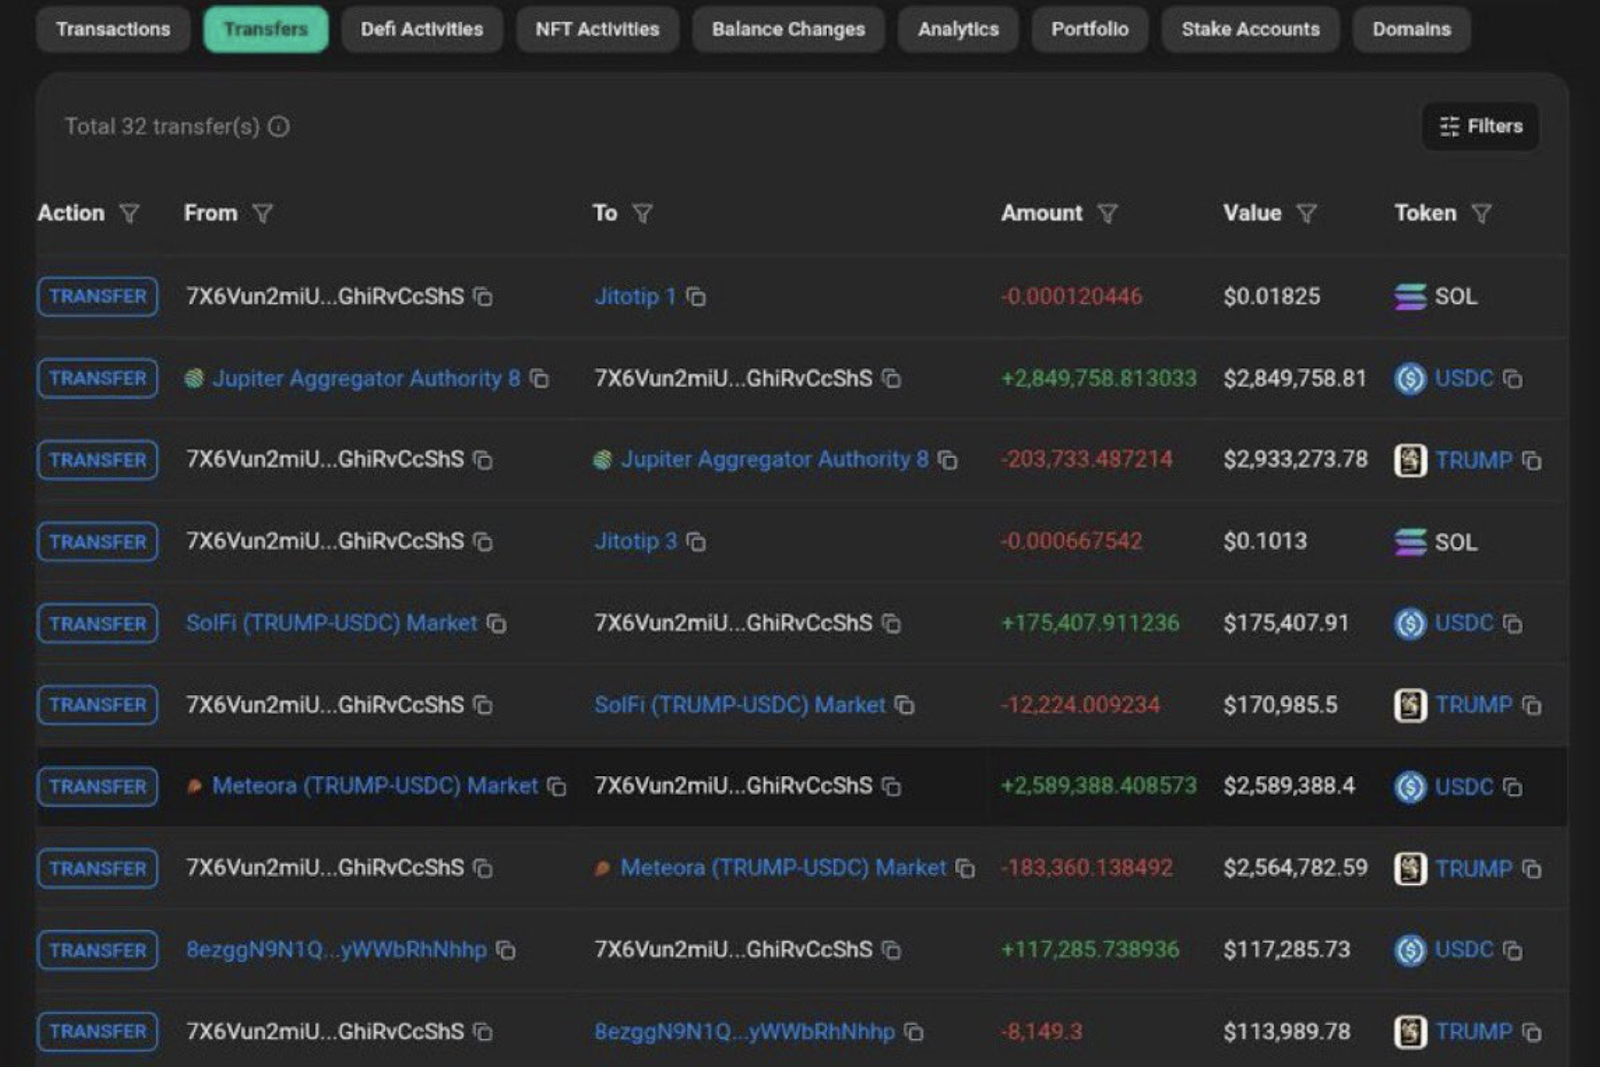Click SOL logo in $0.01825 row
The image size is (1600, 1067).
(x=1410, y=297)
